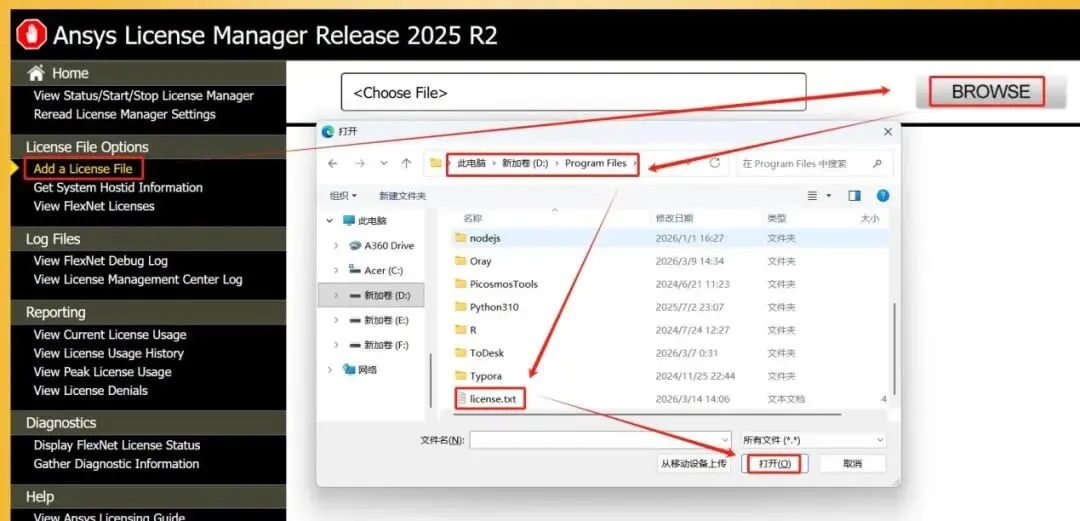Click the <Choose File> input field
This screenshot has height=521, width=1080.
573,92
